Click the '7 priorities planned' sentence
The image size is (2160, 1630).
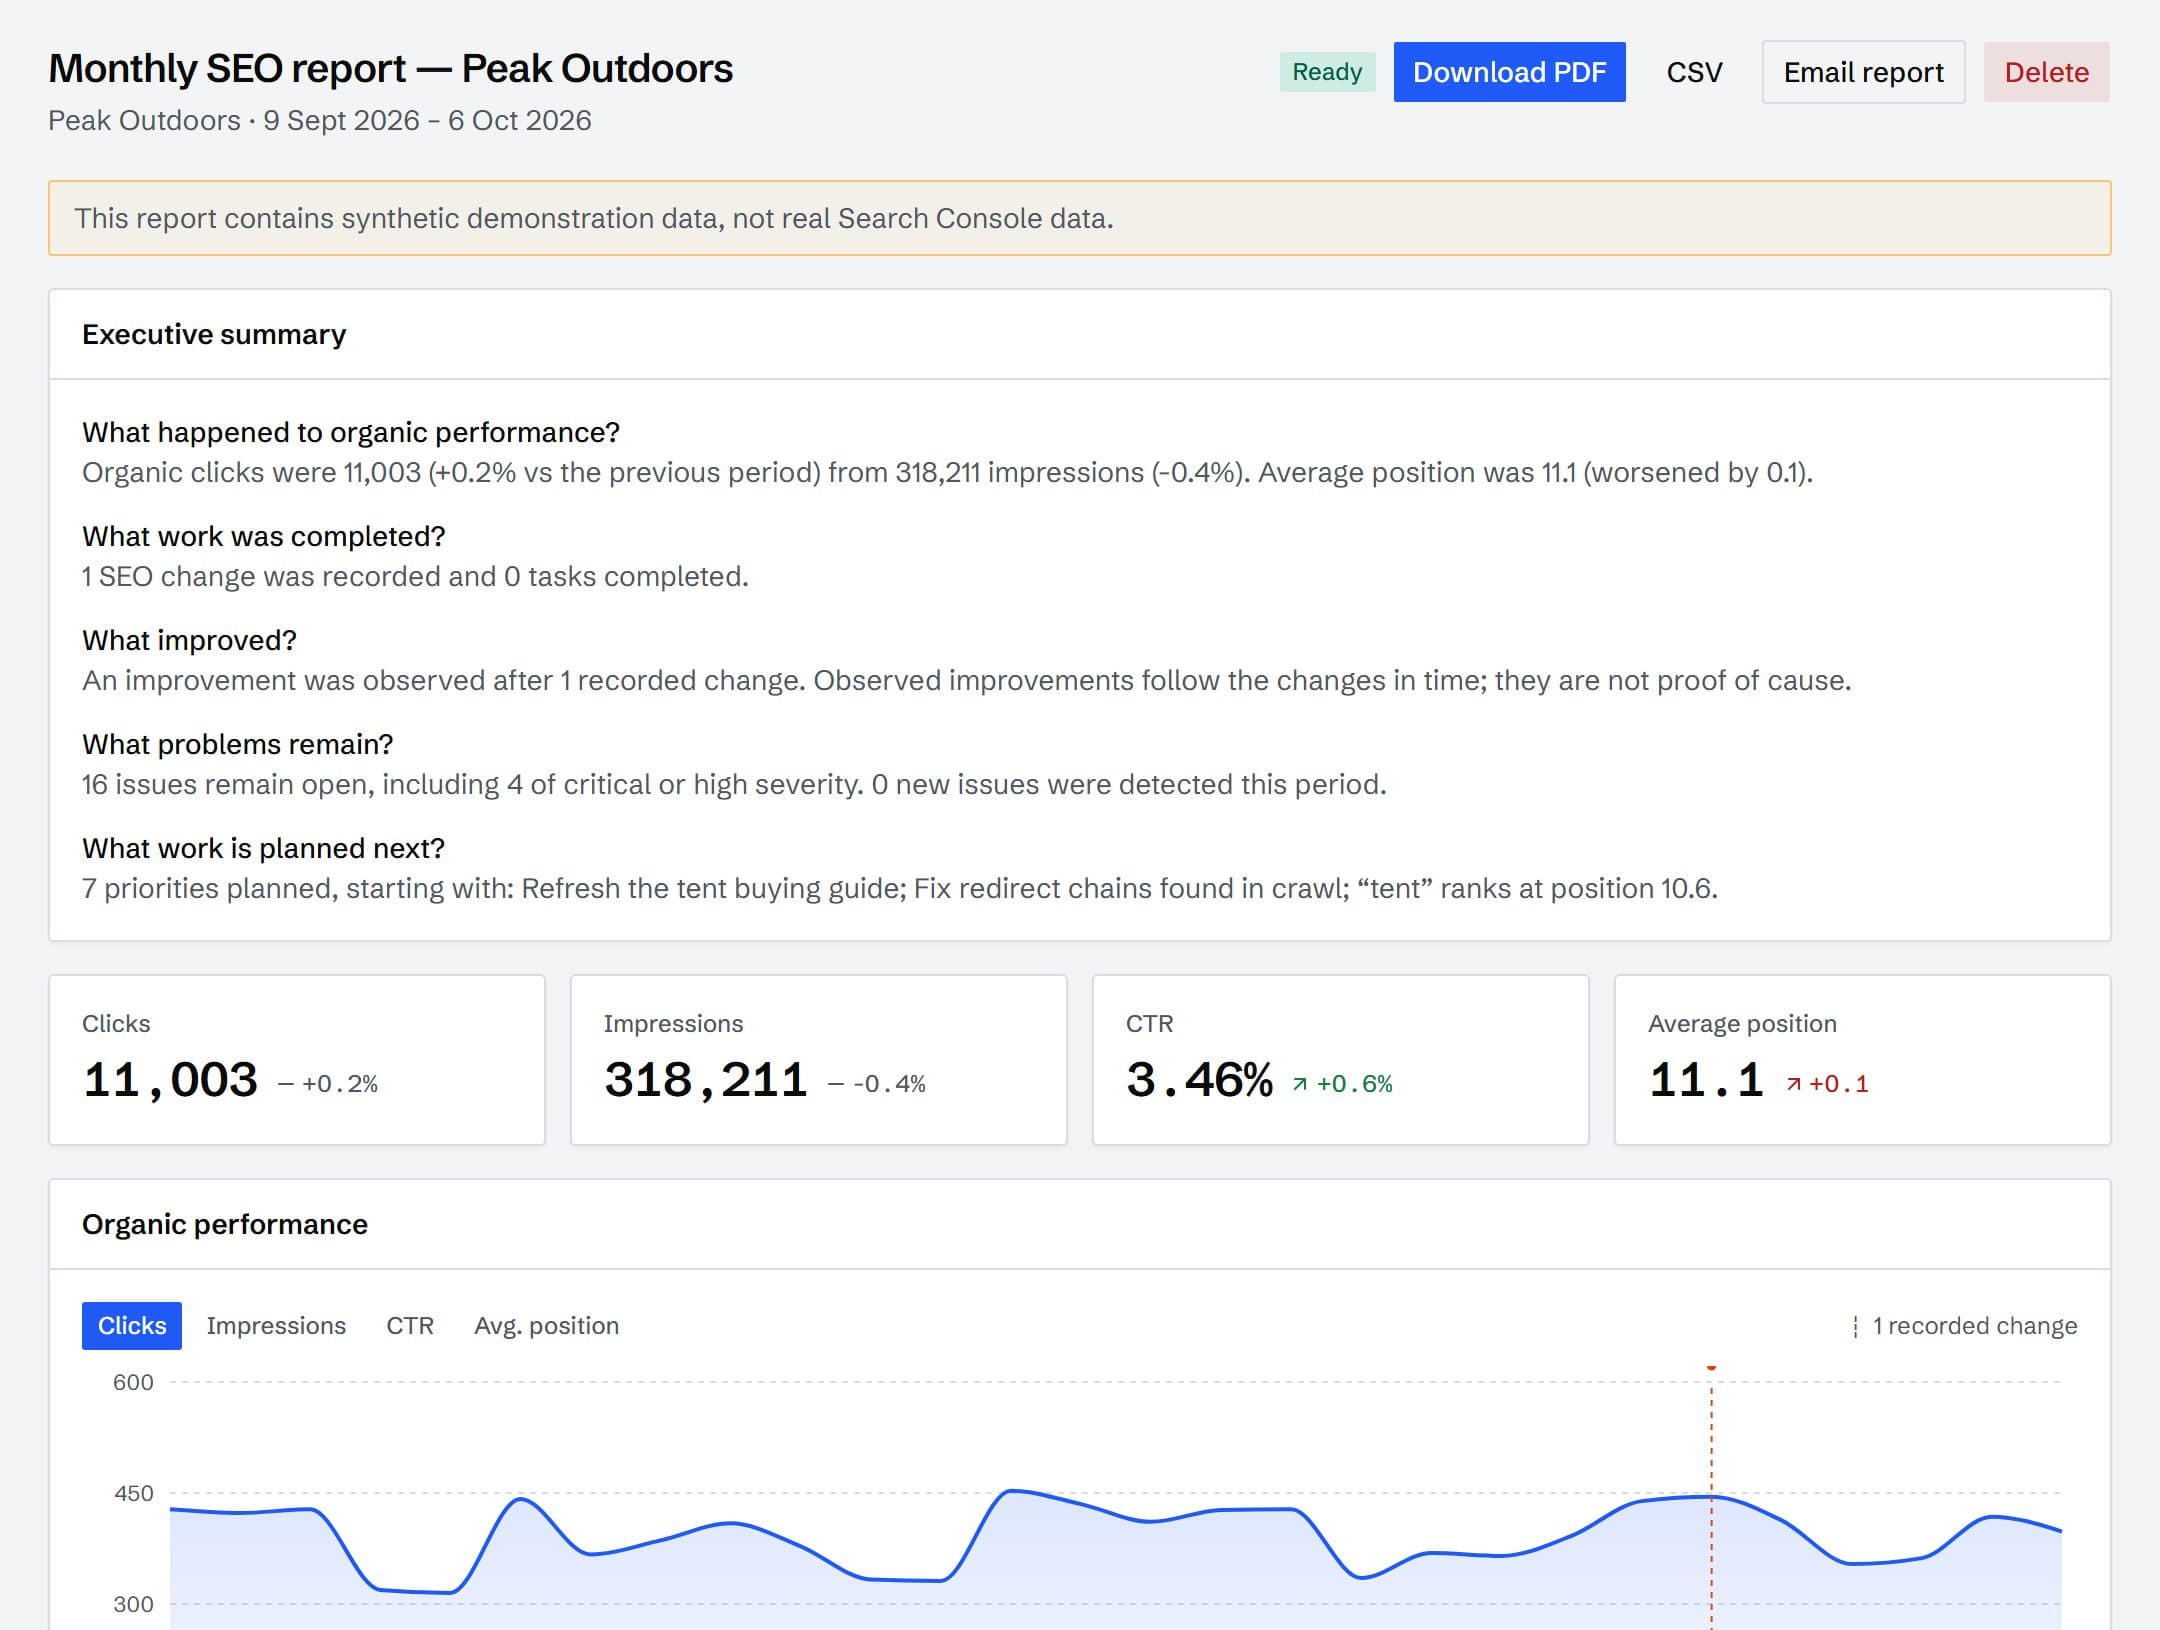tap(900, 888)
